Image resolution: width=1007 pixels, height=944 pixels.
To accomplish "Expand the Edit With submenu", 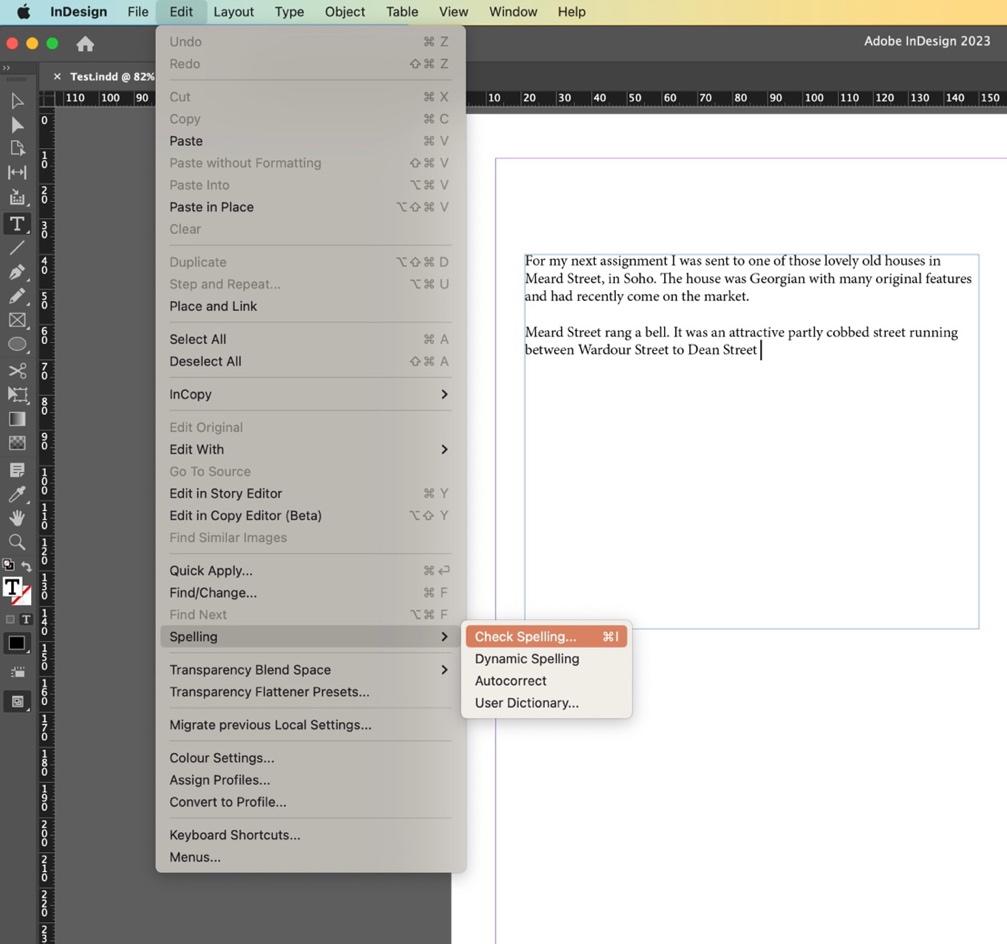I will click(310, 450).
